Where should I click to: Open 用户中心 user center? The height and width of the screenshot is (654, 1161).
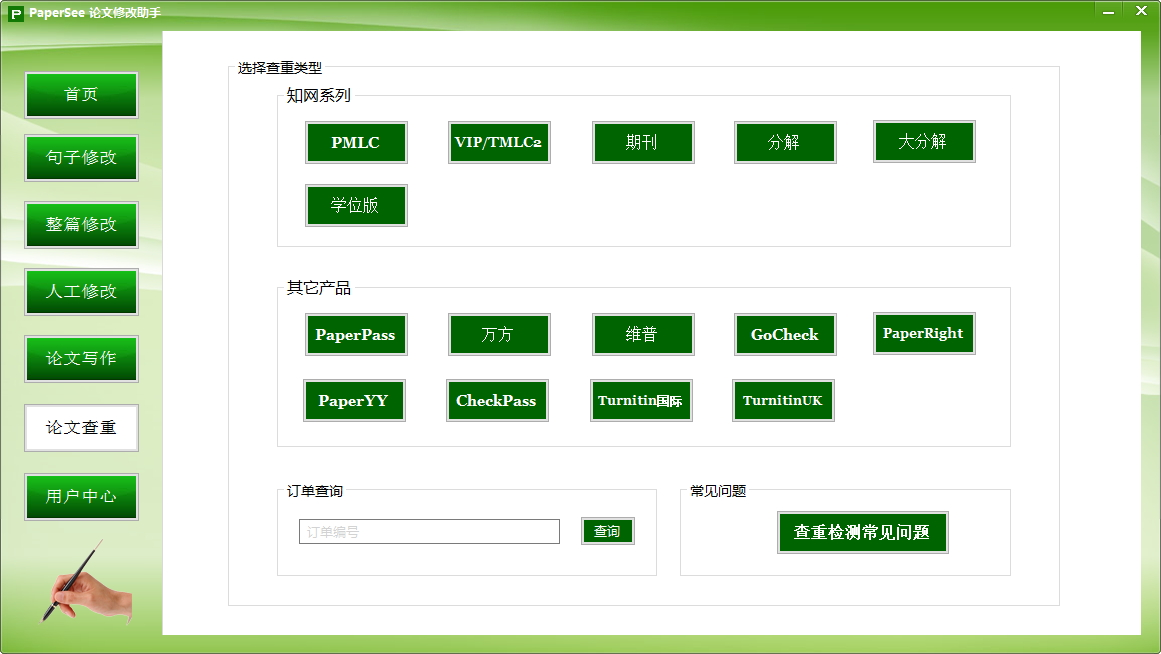tap(81, 496)
